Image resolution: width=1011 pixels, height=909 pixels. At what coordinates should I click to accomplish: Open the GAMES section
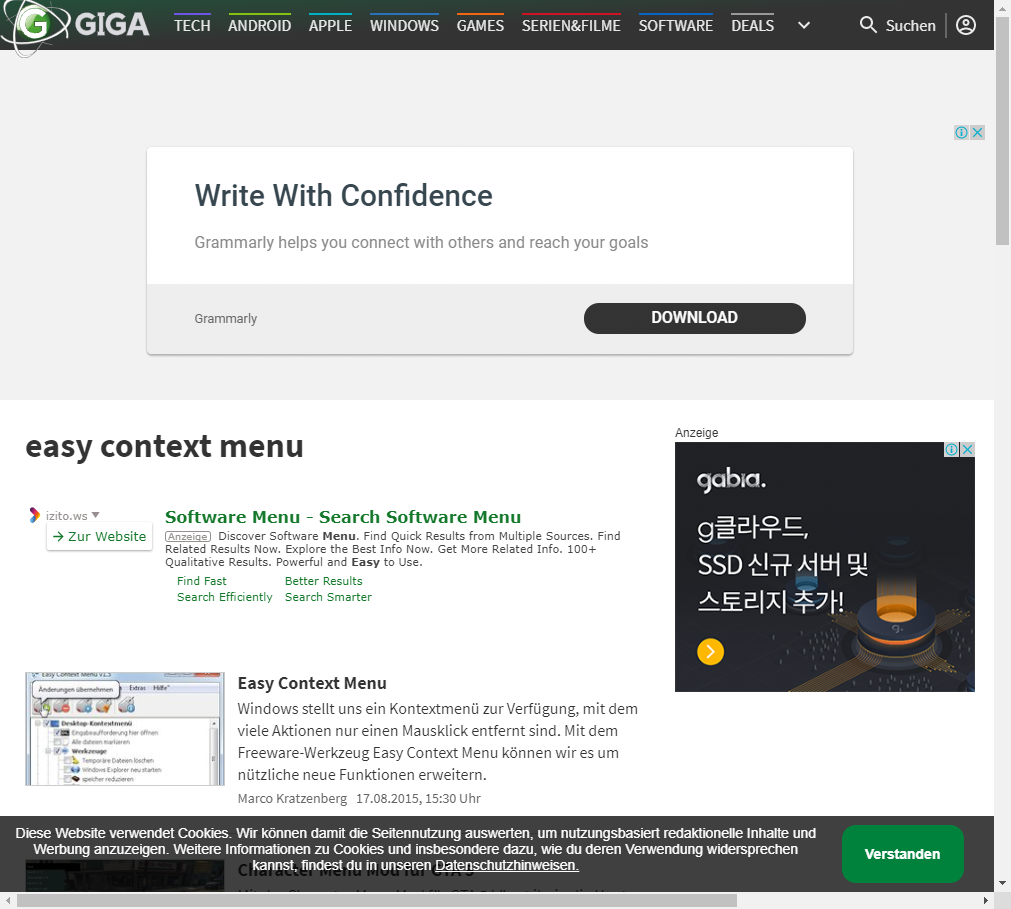click(480, 26)
